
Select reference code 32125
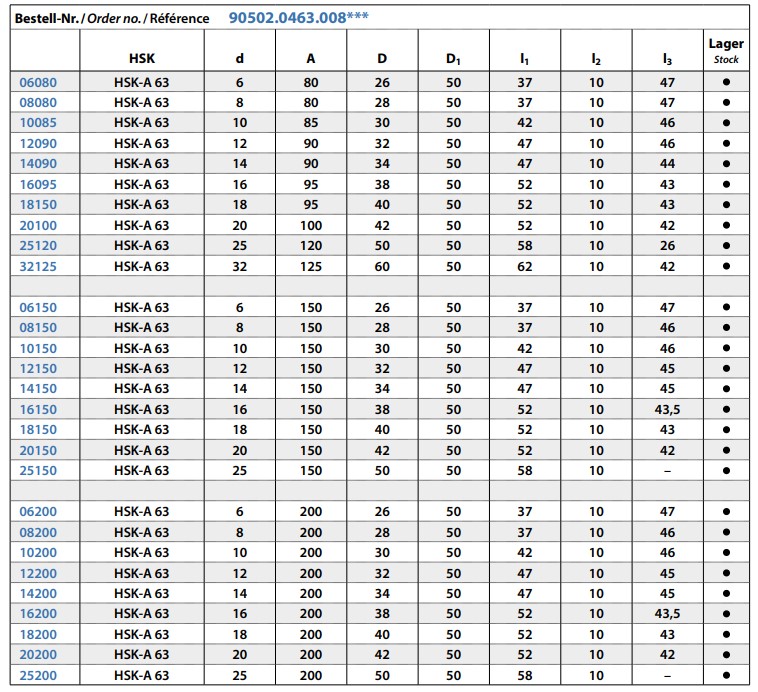tap(38, 267)
